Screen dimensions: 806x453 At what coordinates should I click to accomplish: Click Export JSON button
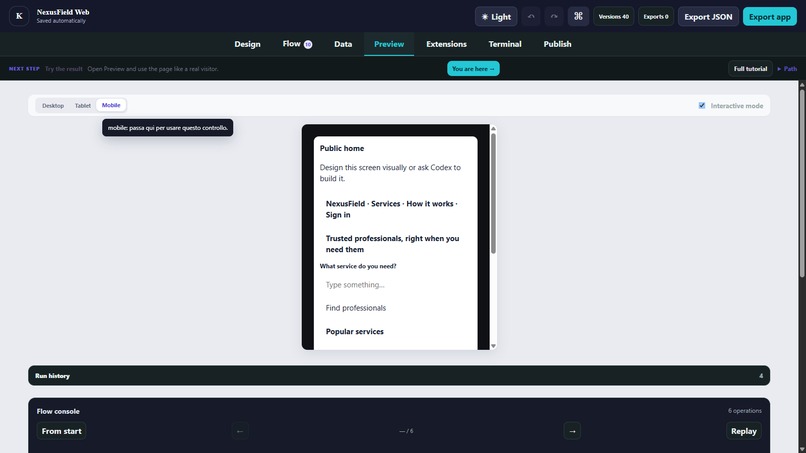(x=708, y=16)
